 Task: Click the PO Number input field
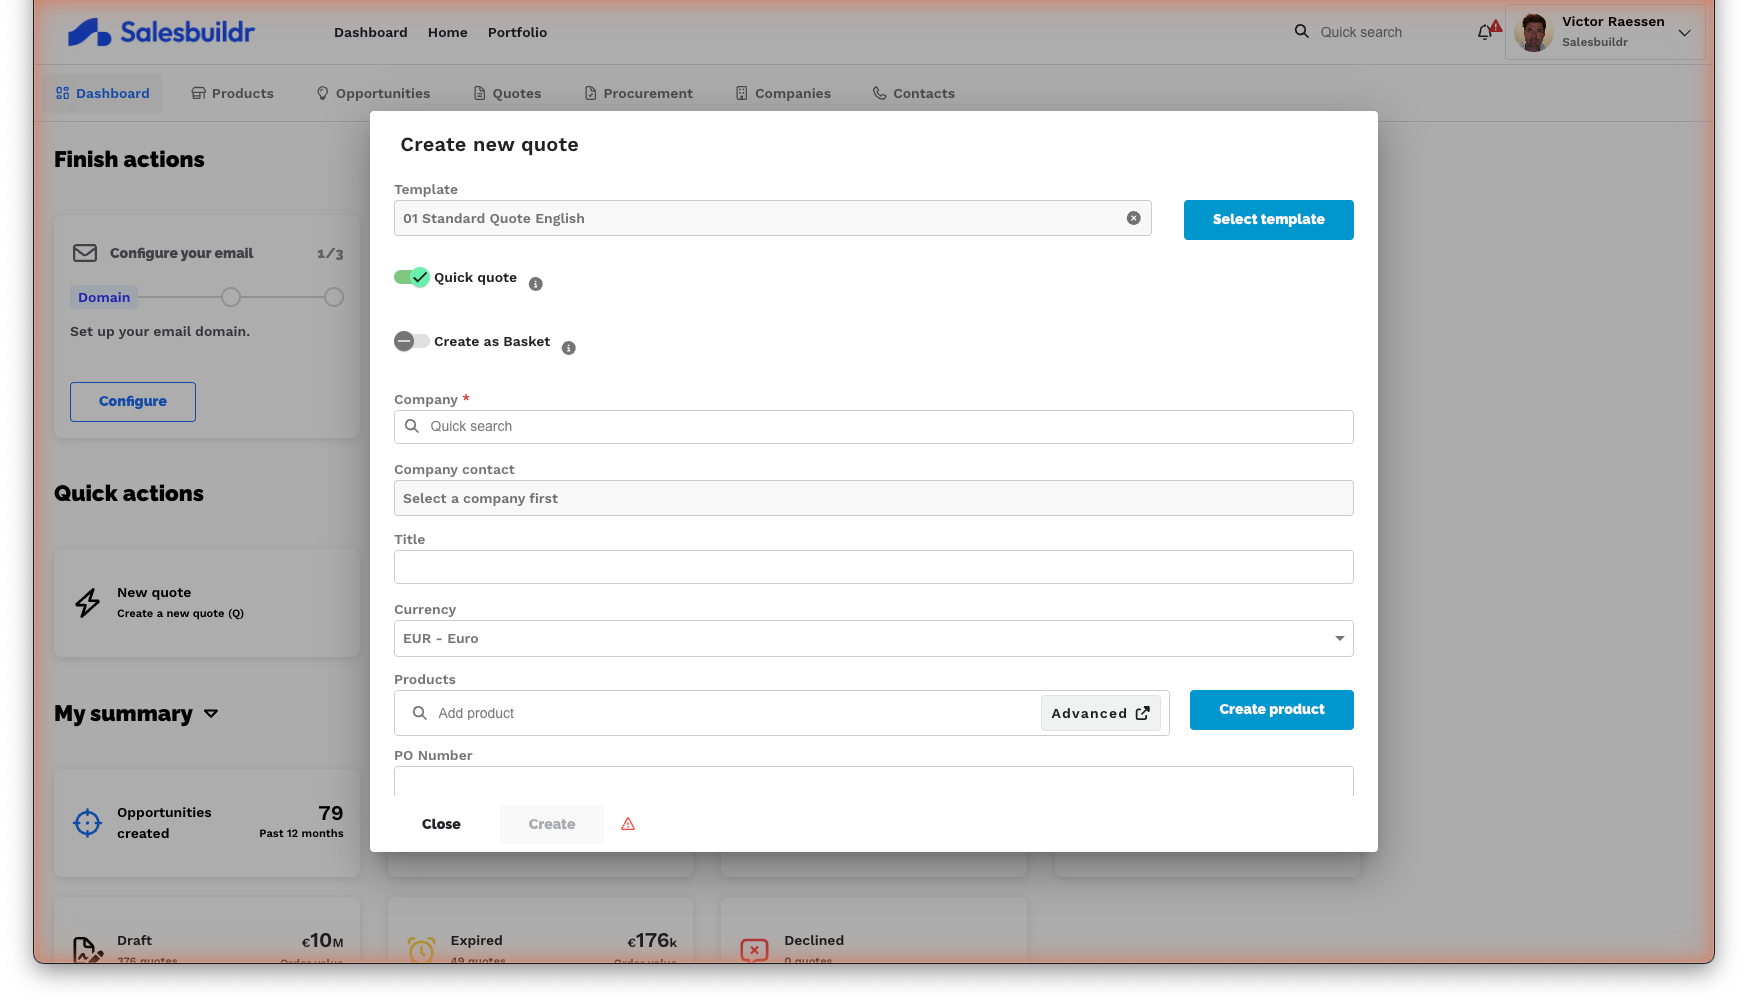pos(874,781)
